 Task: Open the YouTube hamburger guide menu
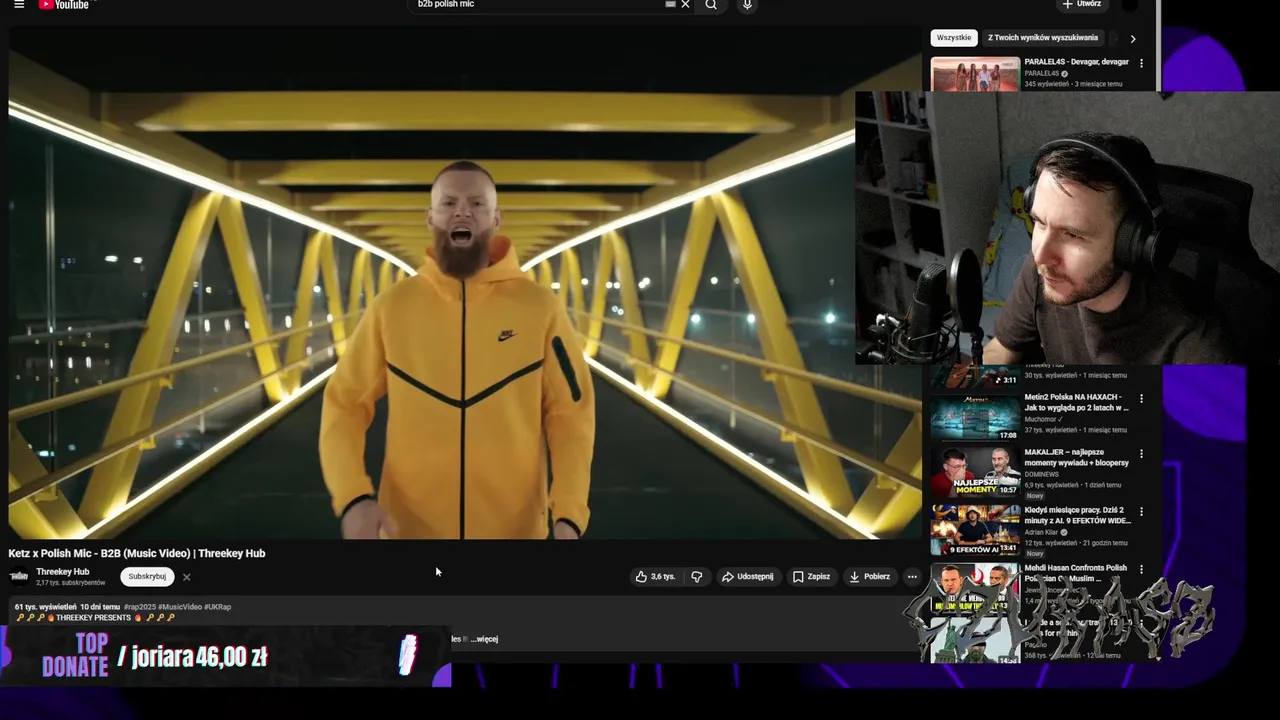(x=18, y=5)
